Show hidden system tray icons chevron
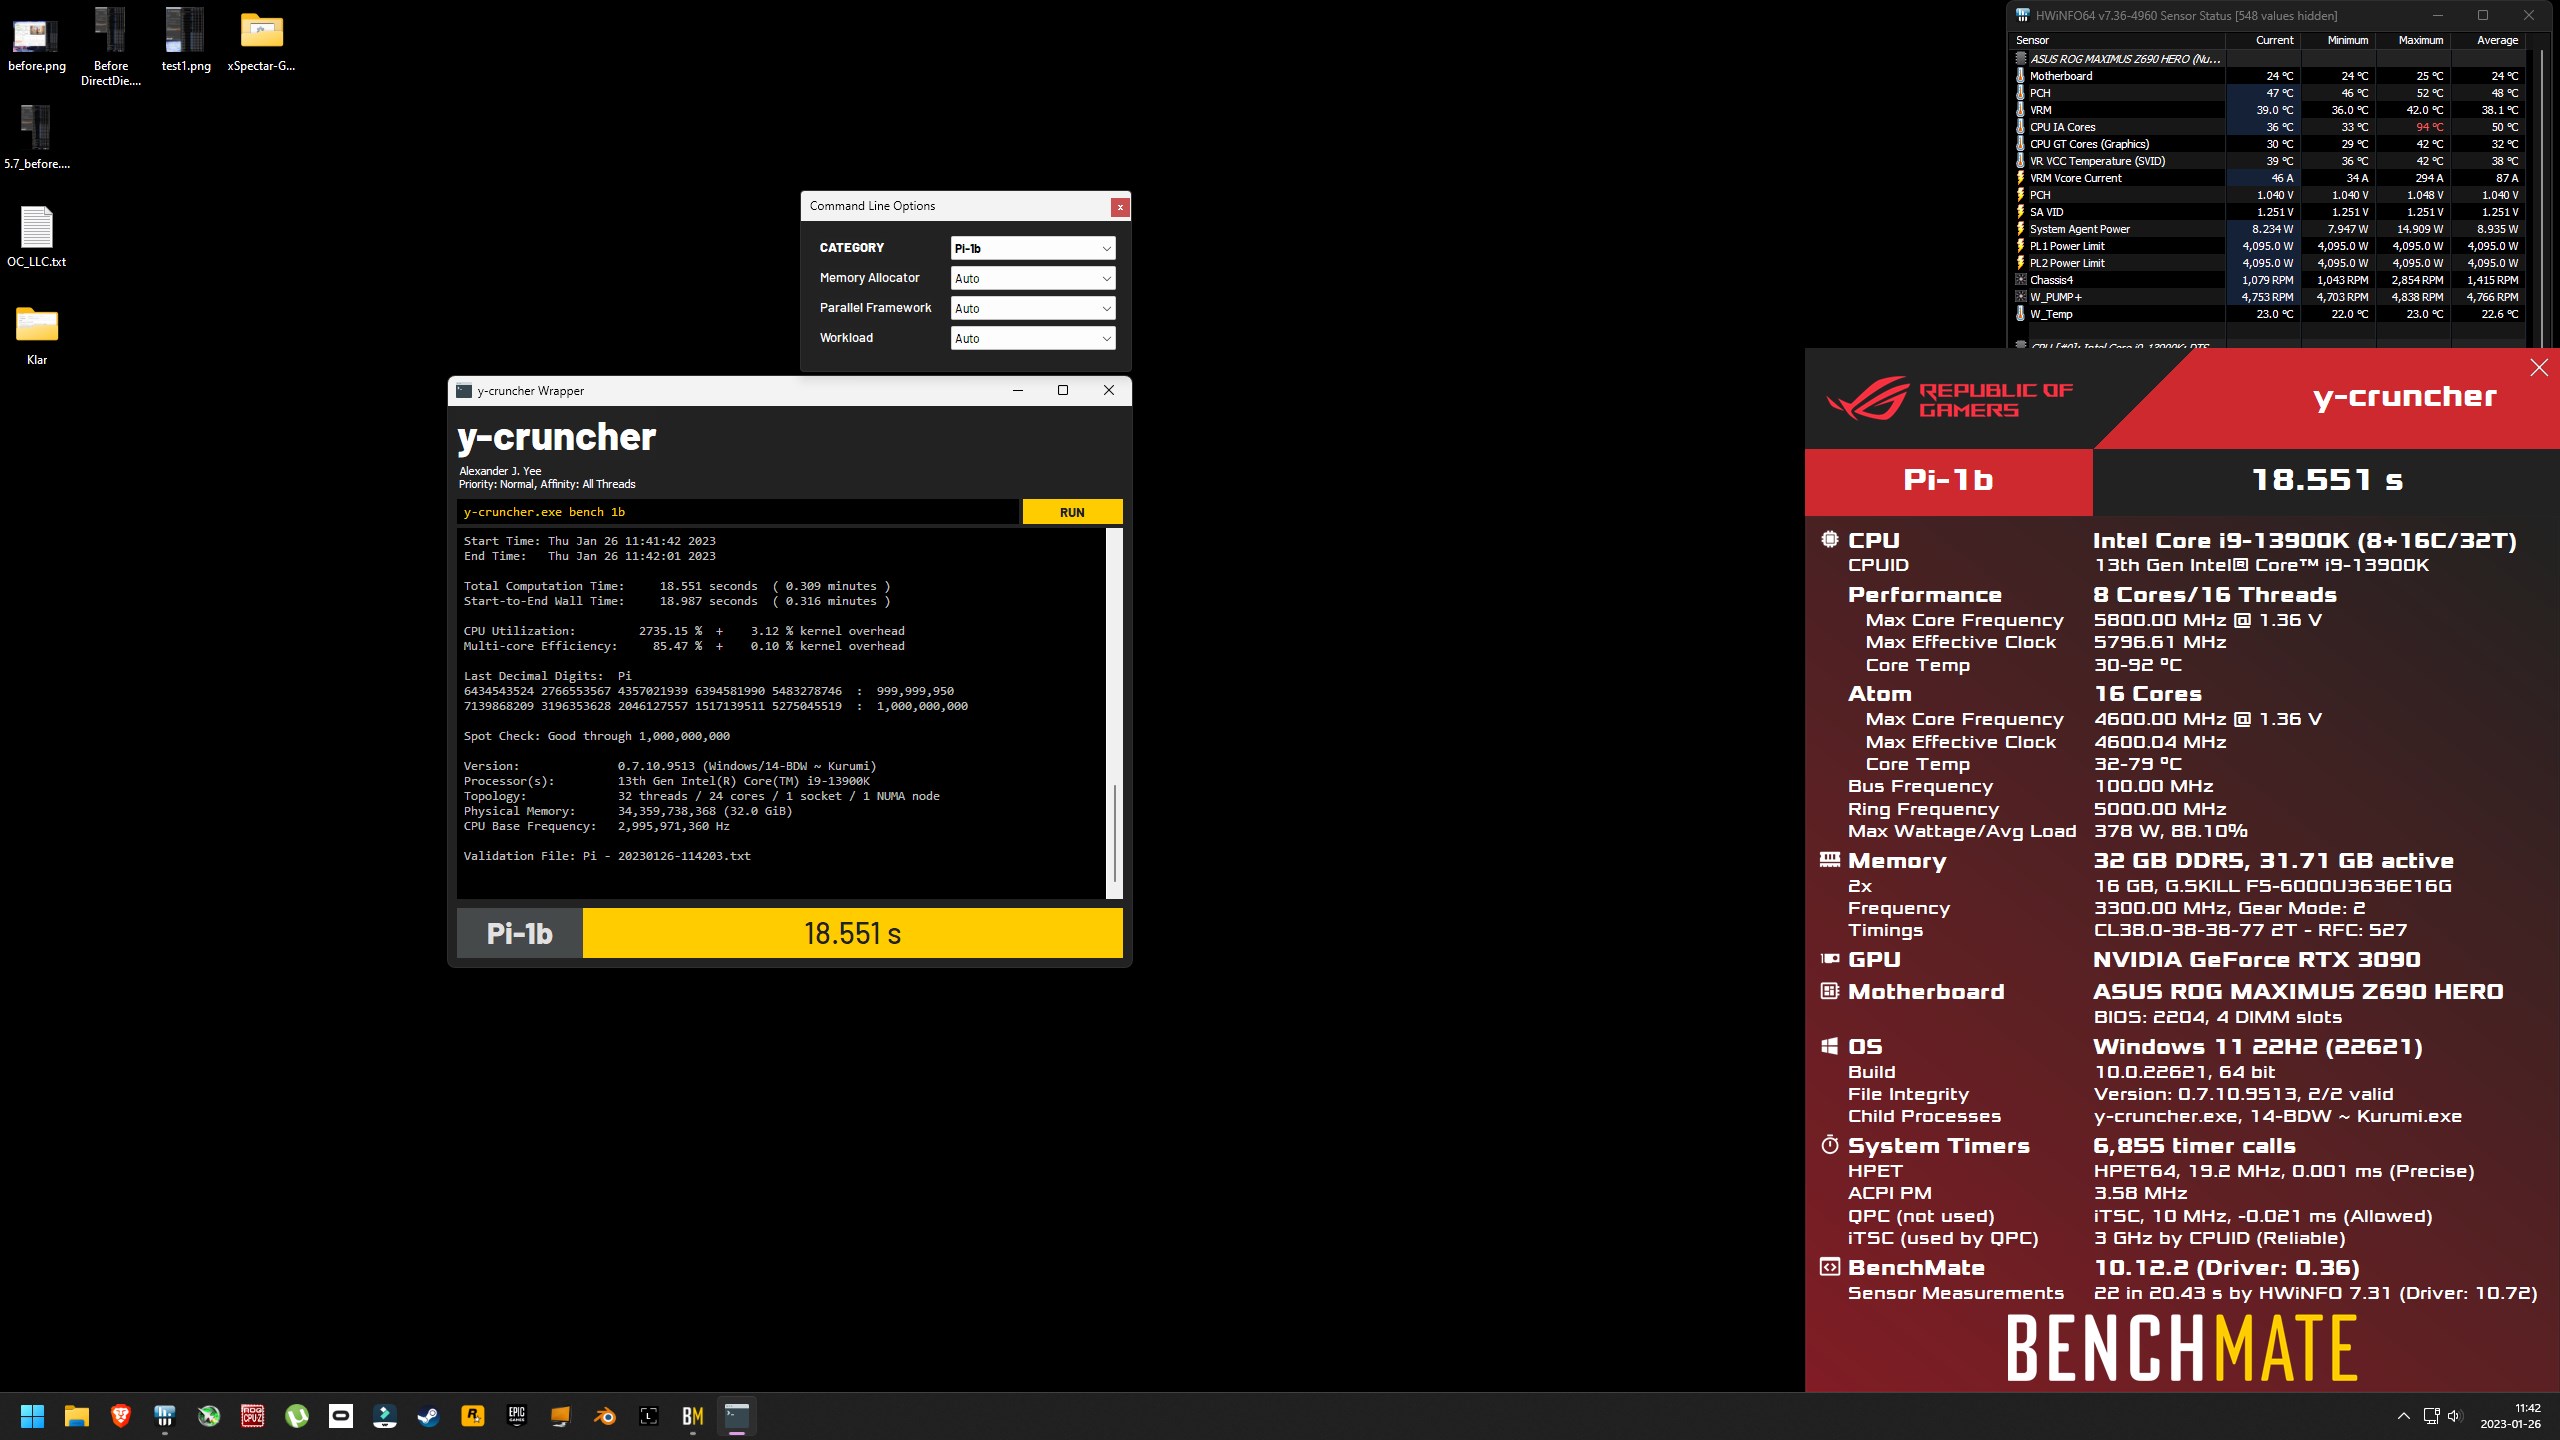Image resolution: width=2560 pixels, height=1440 pixels. pos(2403,1416)
